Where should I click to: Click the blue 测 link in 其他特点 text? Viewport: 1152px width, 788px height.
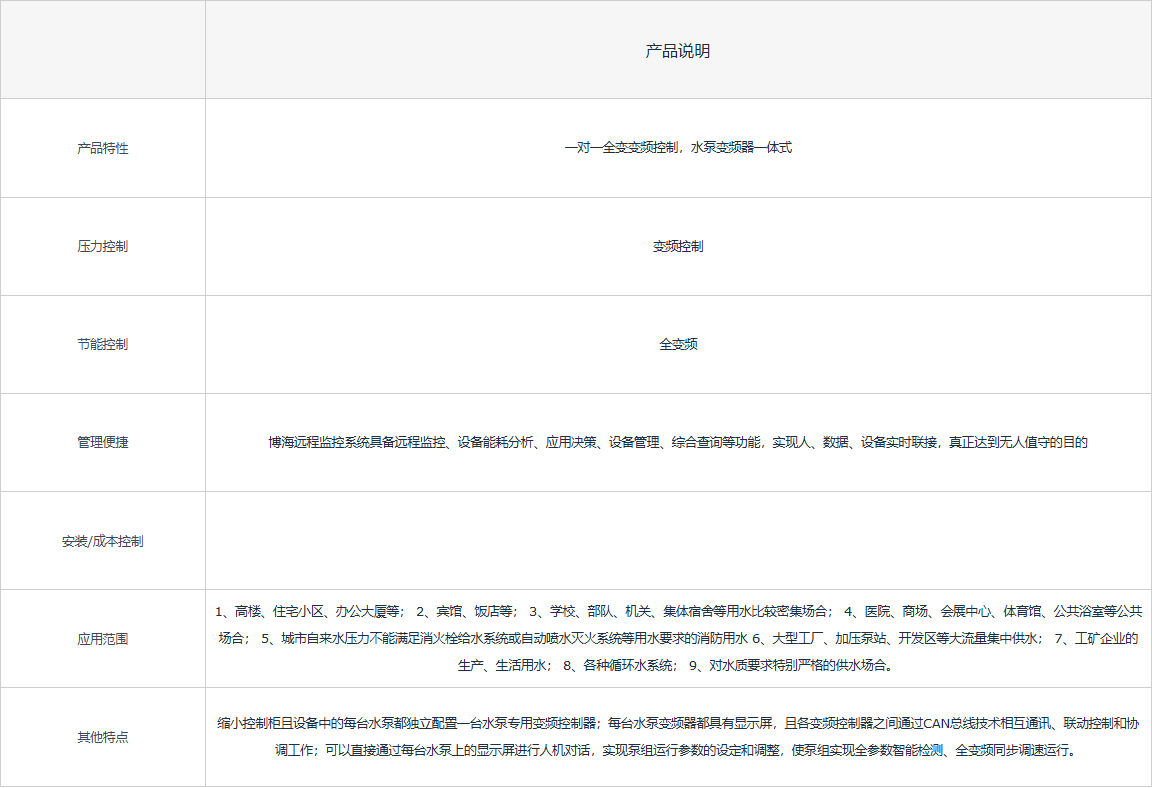click(937, 751)
